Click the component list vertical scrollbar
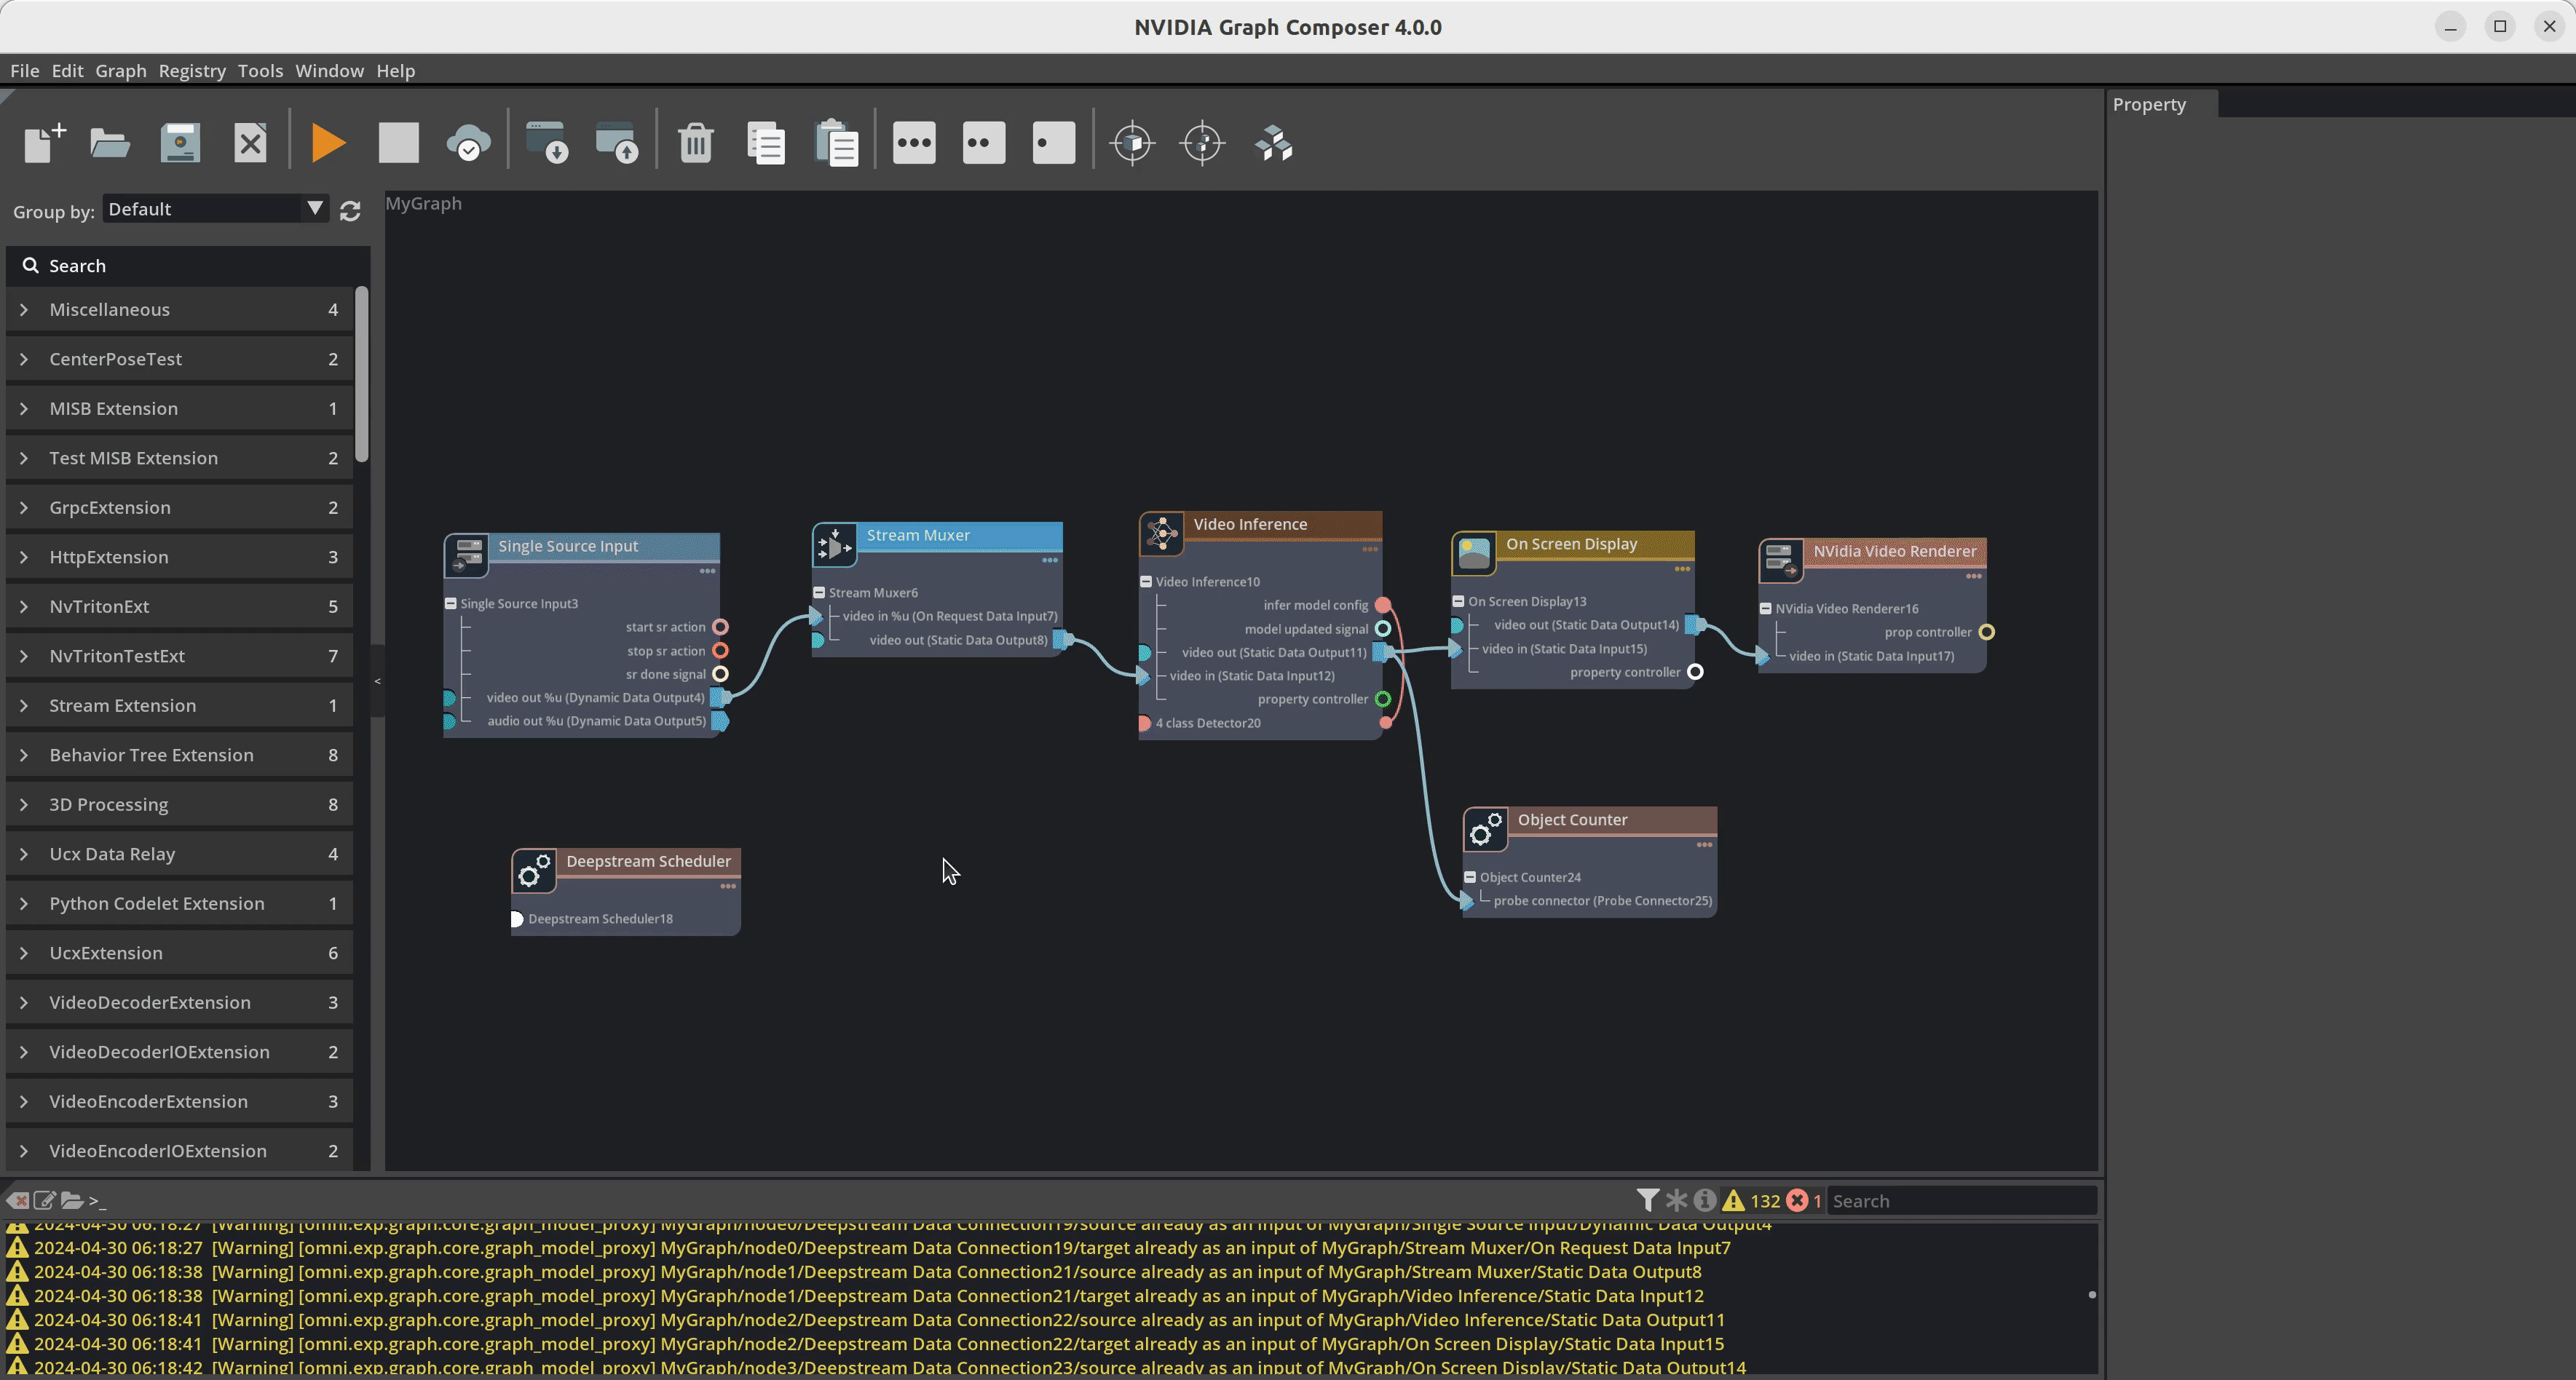The width and height of the screenshot is (2576, 1380). click(x=362, y=375)
